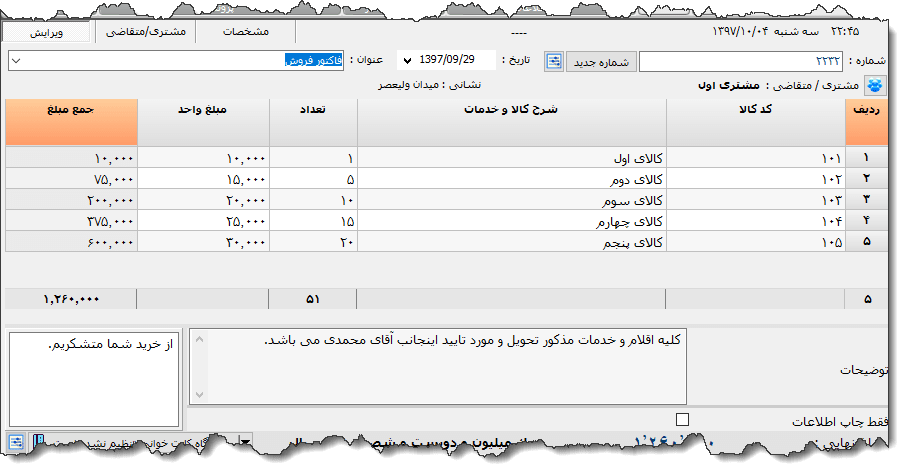898x464 pixels.
Task: Click the invoice number field 2222
Action: [x=741, y=61]
